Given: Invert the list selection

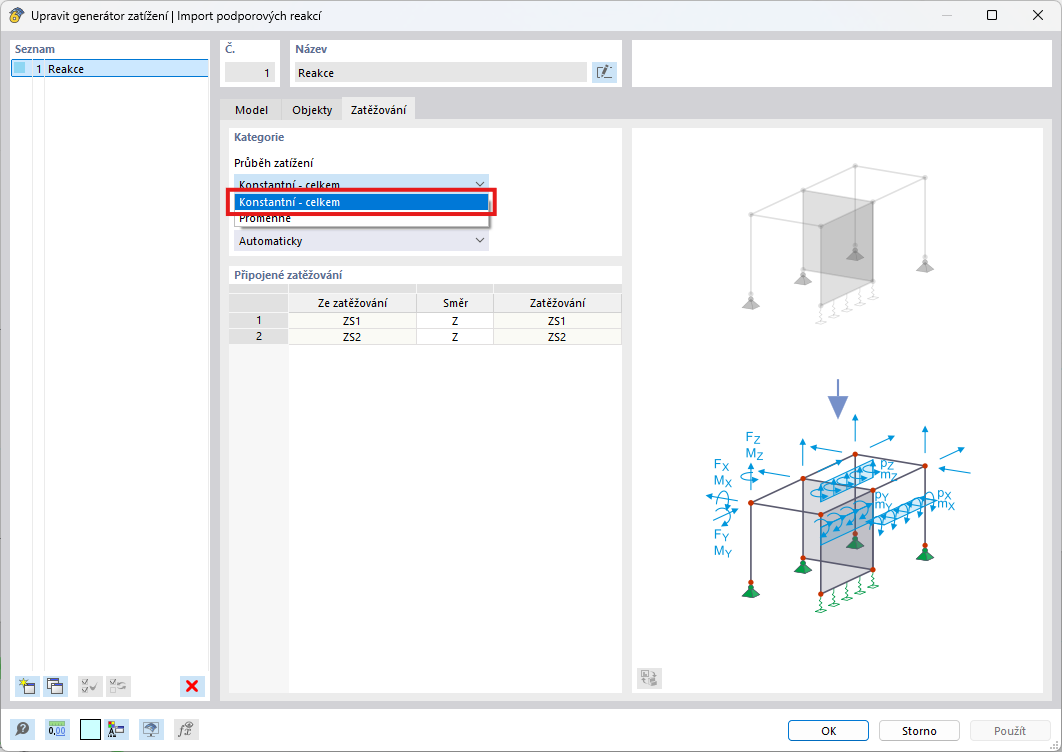Looking at the screenshot, I should click(119, 686).
